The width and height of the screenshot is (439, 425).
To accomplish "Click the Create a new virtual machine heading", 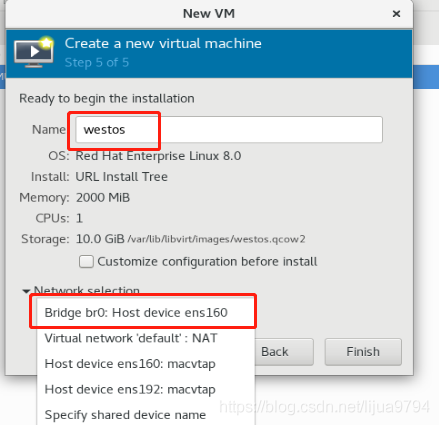I will [x=163, y=43].
